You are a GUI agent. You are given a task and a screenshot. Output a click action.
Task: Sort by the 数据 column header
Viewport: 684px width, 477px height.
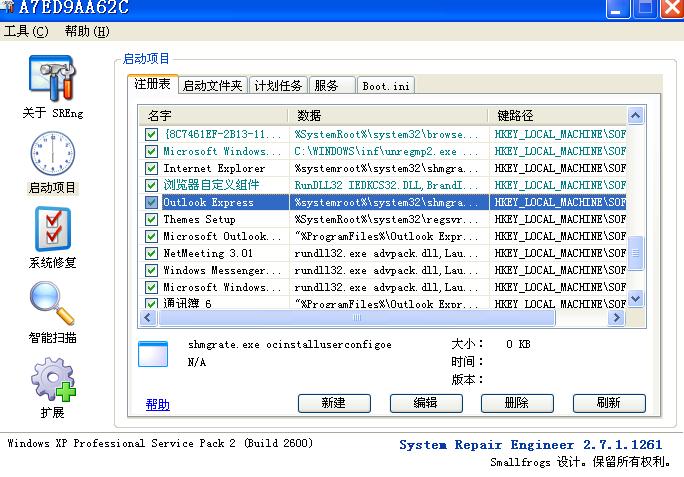tap(388, 116)
